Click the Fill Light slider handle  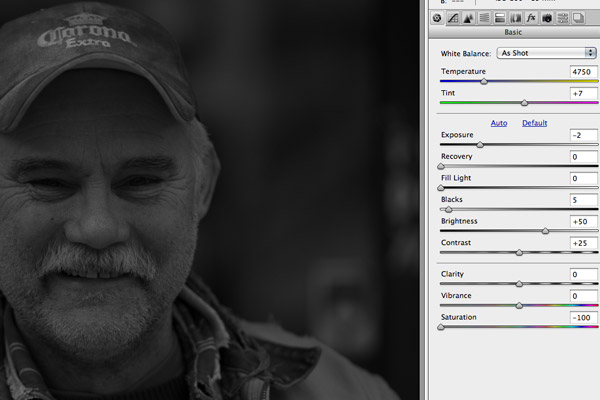[x=441, y=188]
